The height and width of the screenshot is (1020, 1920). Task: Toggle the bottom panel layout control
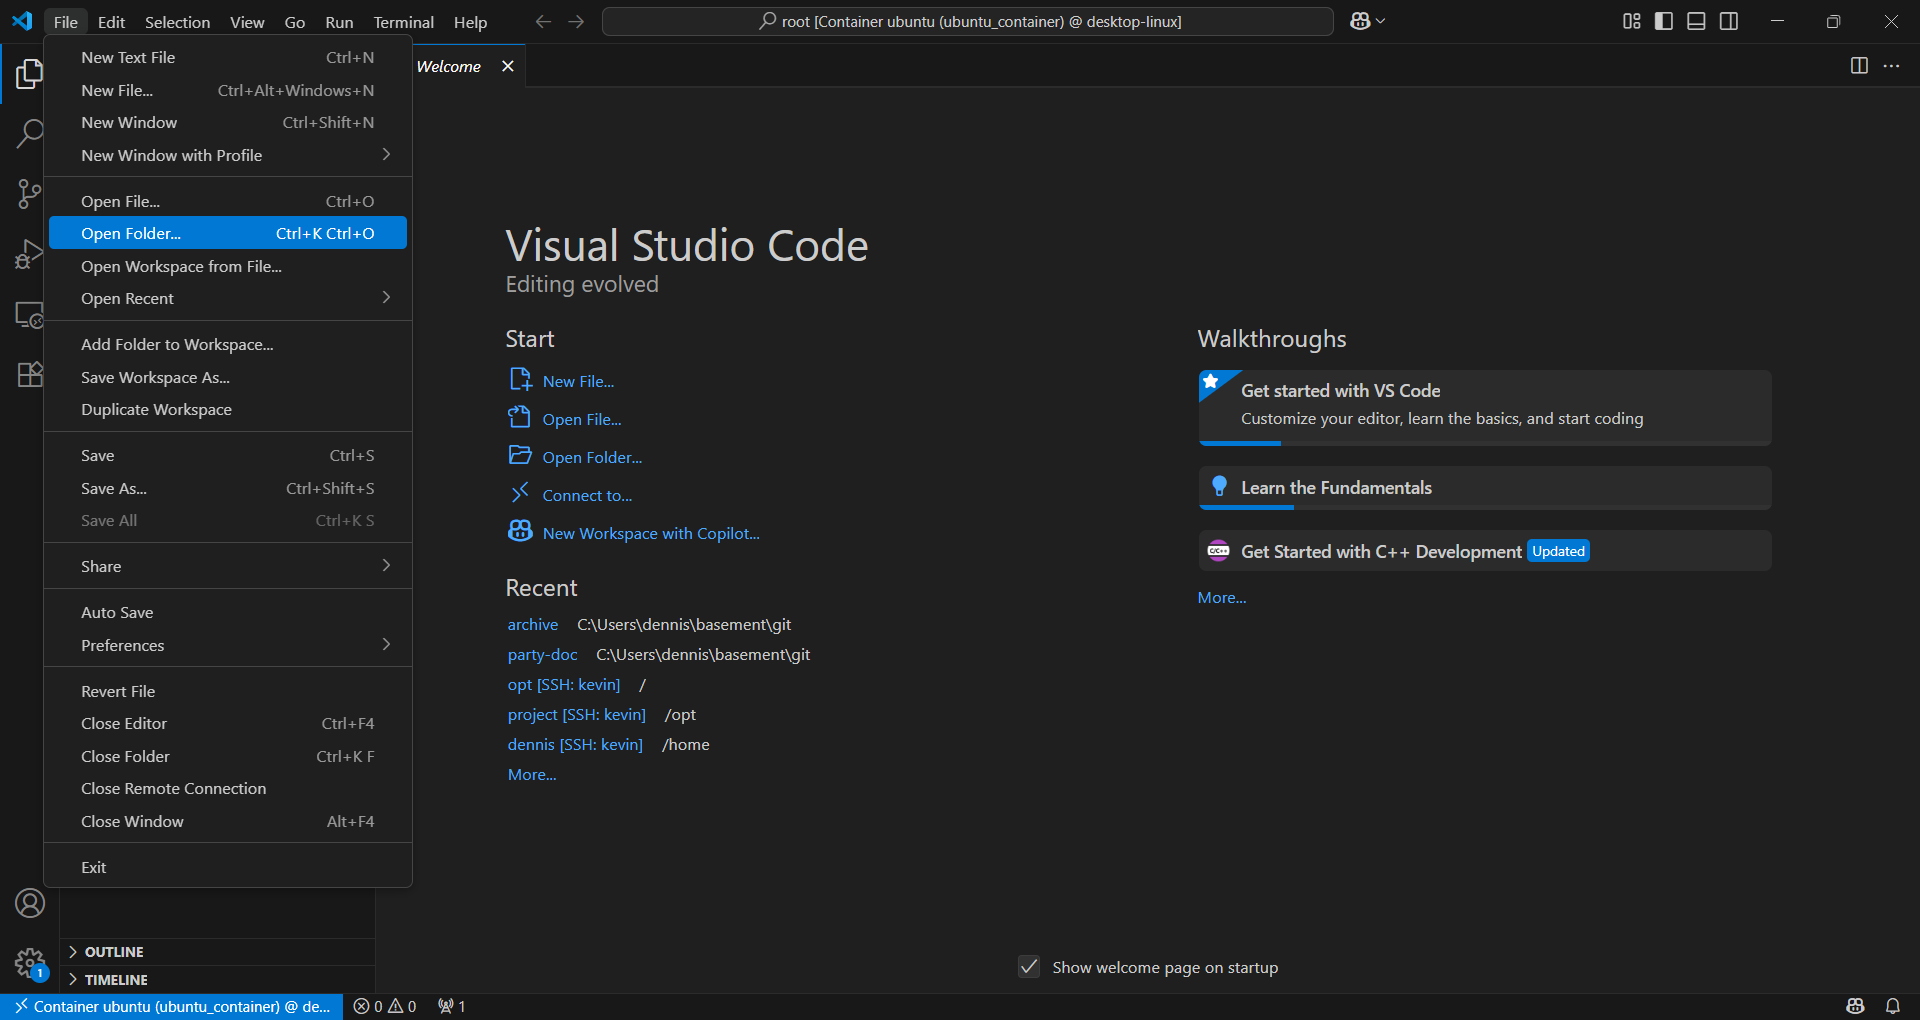[x=1696, y=21]
